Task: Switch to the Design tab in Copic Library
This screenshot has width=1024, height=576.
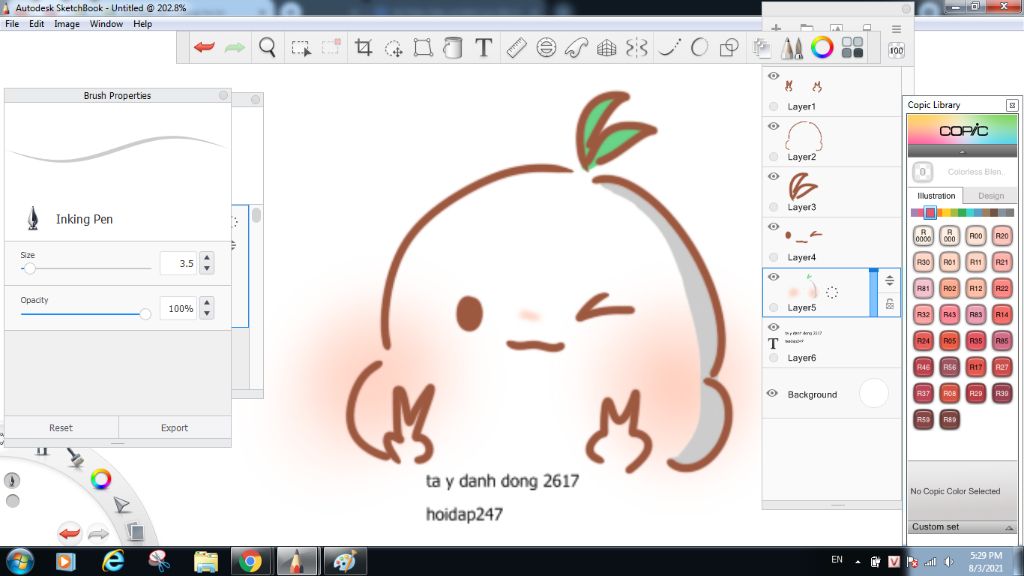Action: pos(991,196)
